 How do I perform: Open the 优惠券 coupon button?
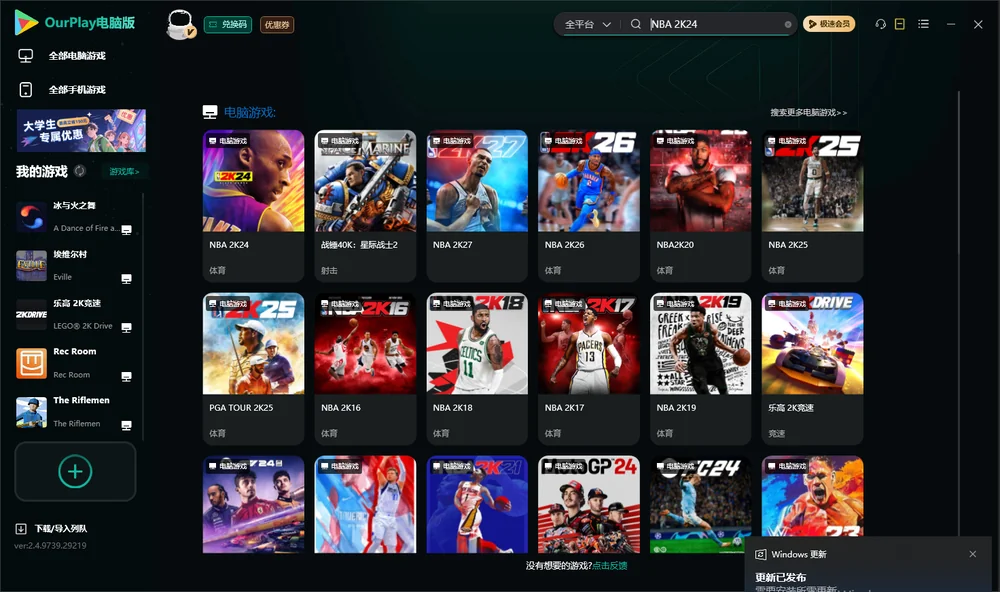point(277,24)
